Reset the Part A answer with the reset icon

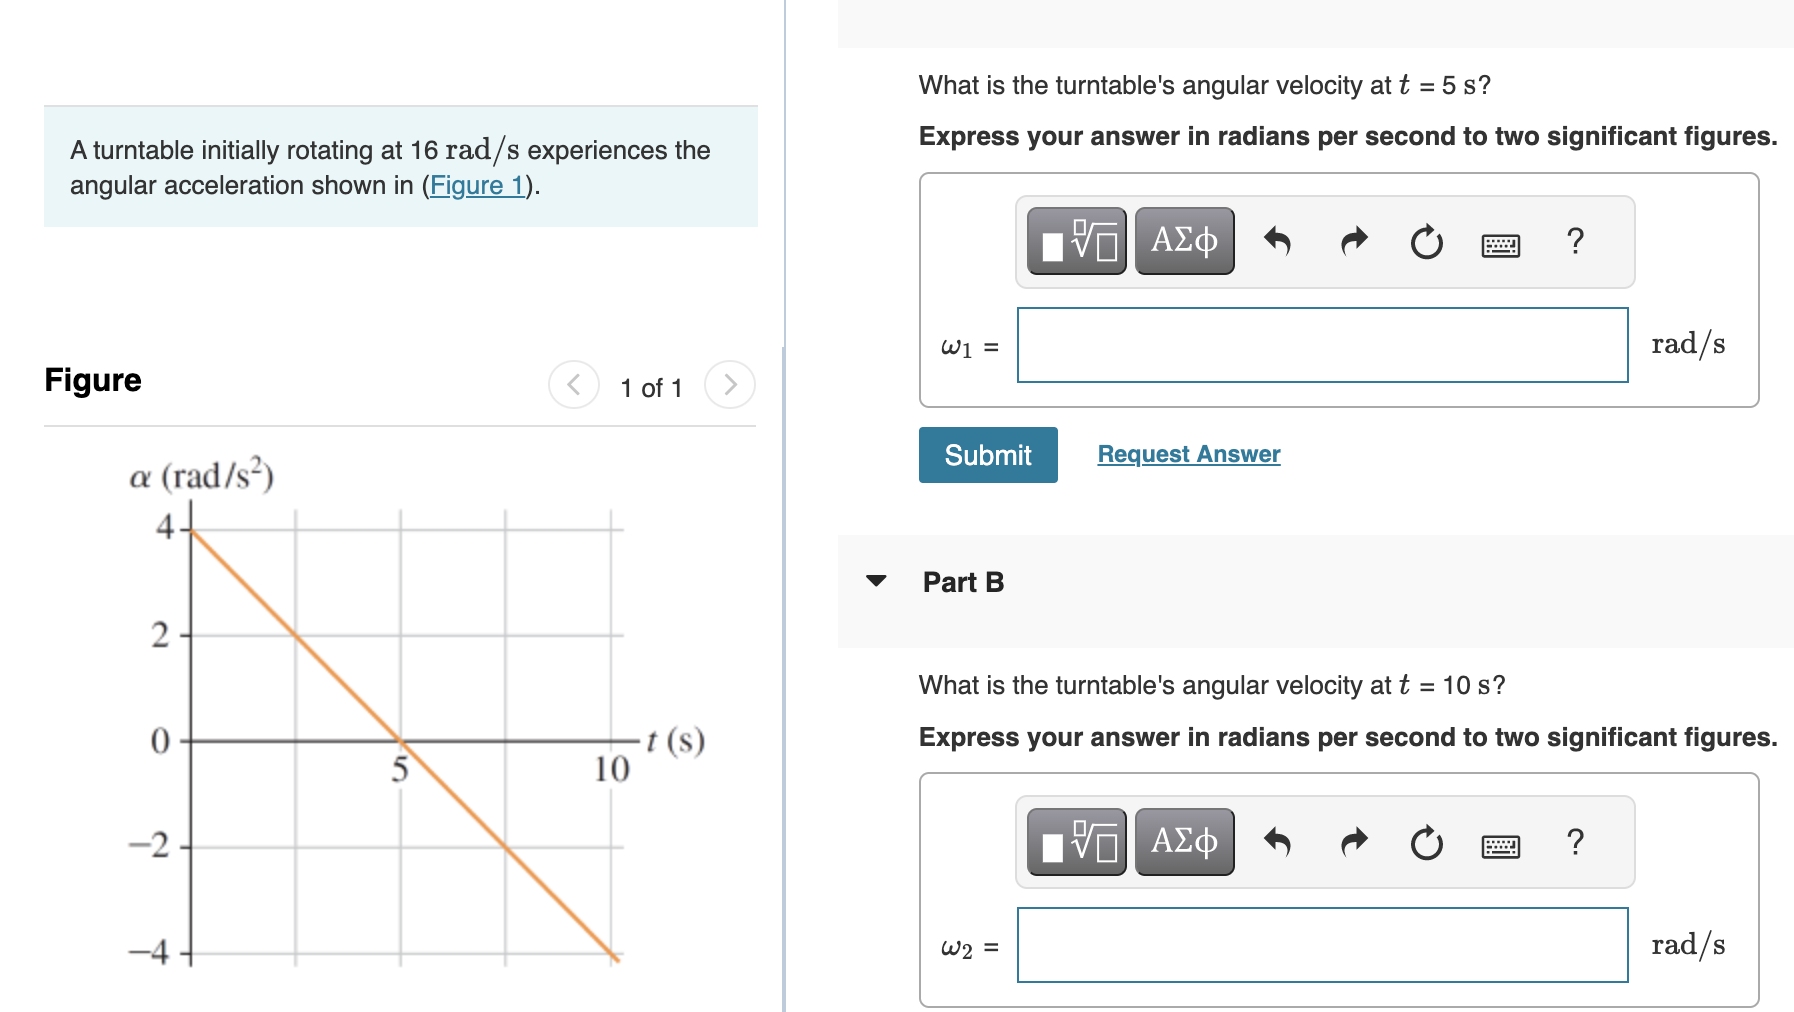pyautogui.click(x=1426, y=240)
